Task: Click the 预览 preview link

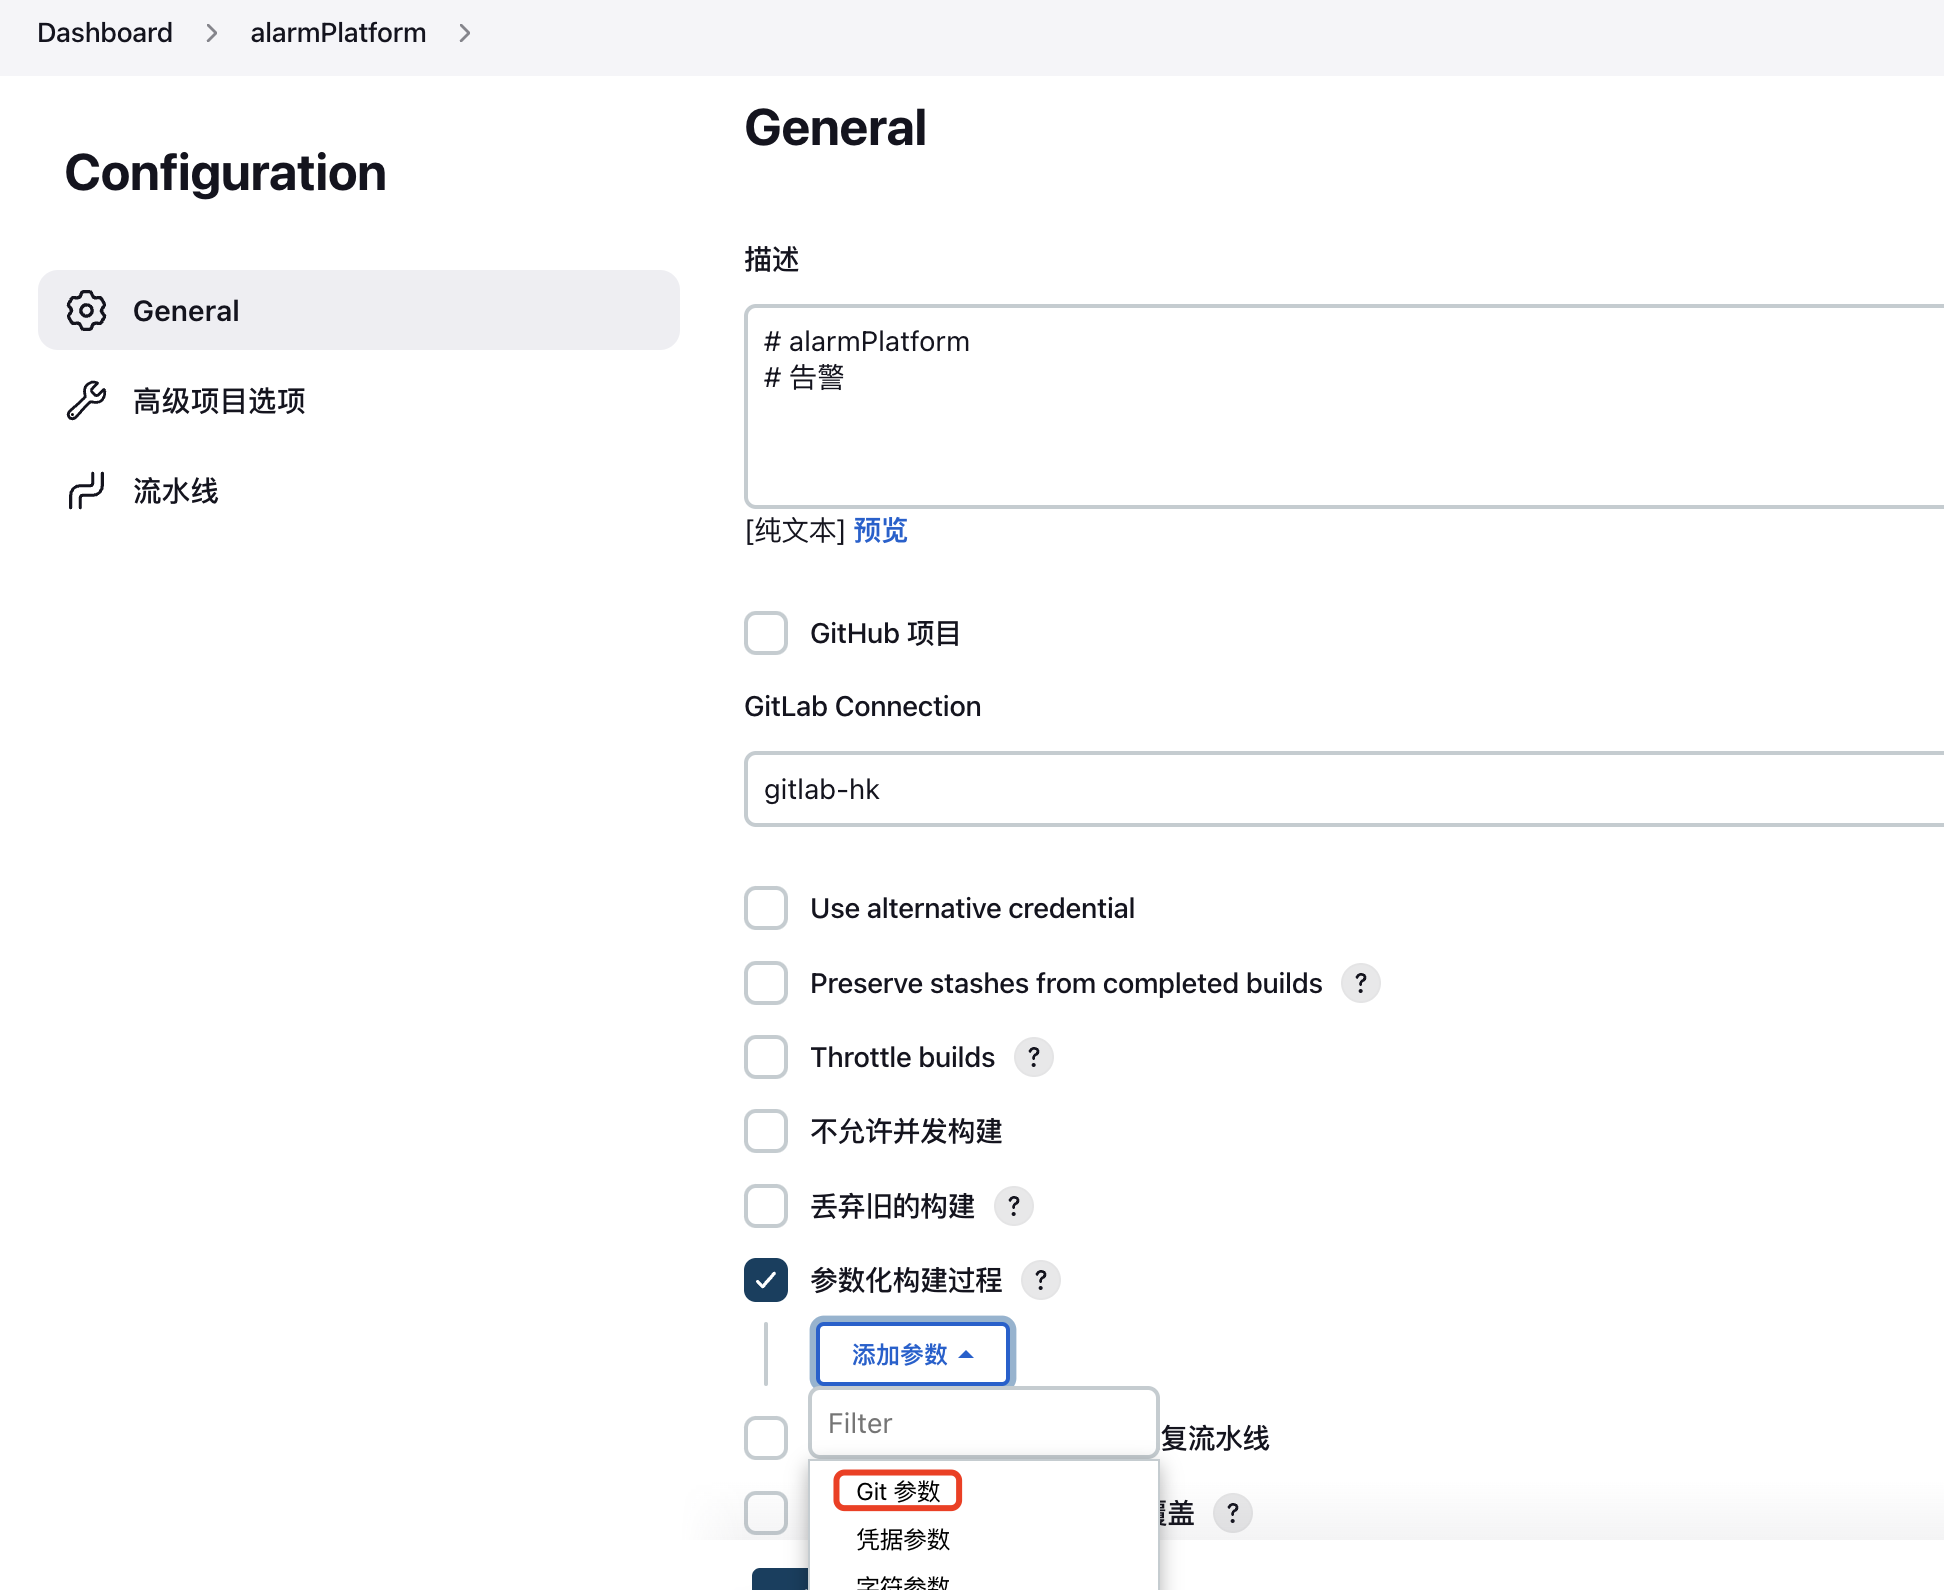Action: pyautogui.click(x=880, y=530)
